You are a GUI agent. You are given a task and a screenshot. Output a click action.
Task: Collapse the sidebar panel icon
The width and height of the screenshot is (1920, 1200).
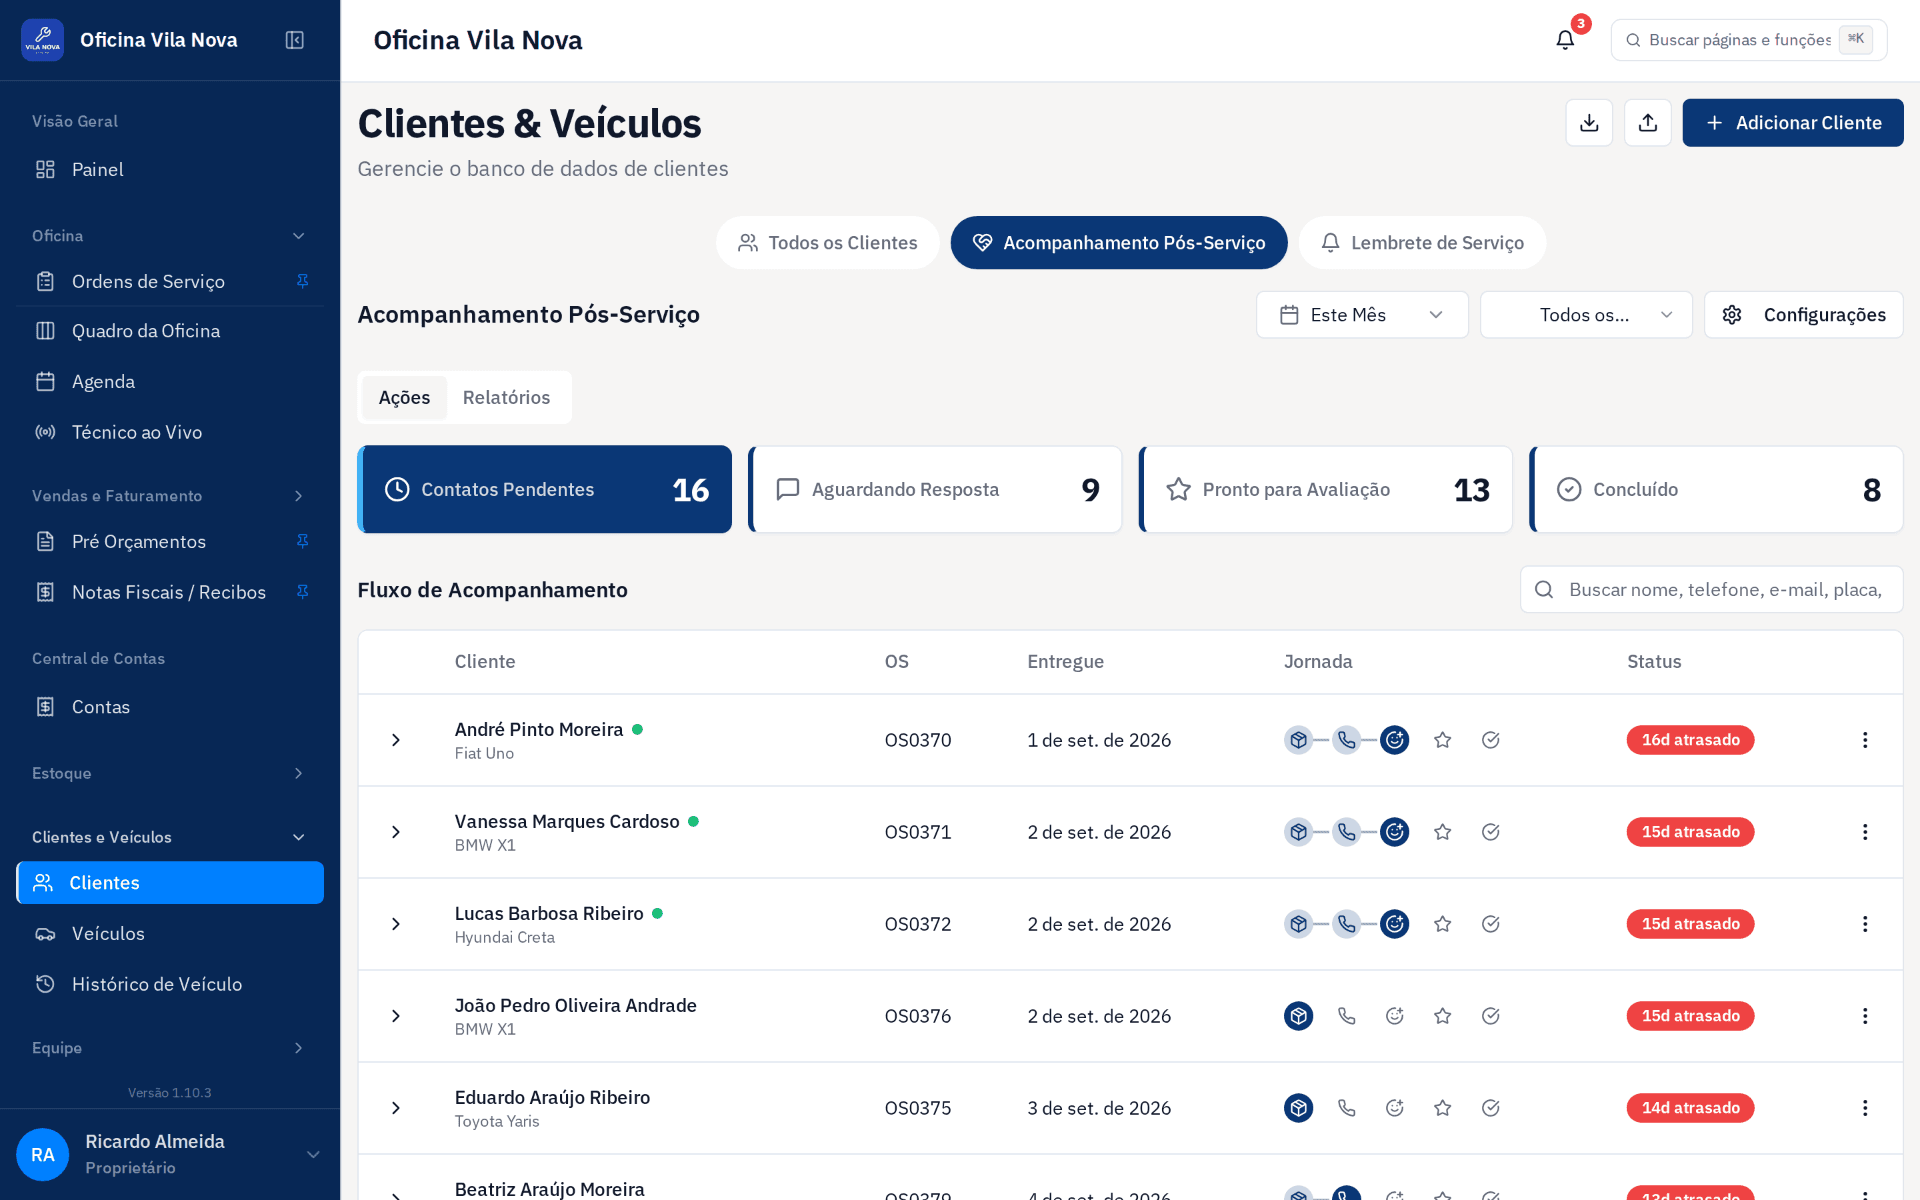coord(294,40)
